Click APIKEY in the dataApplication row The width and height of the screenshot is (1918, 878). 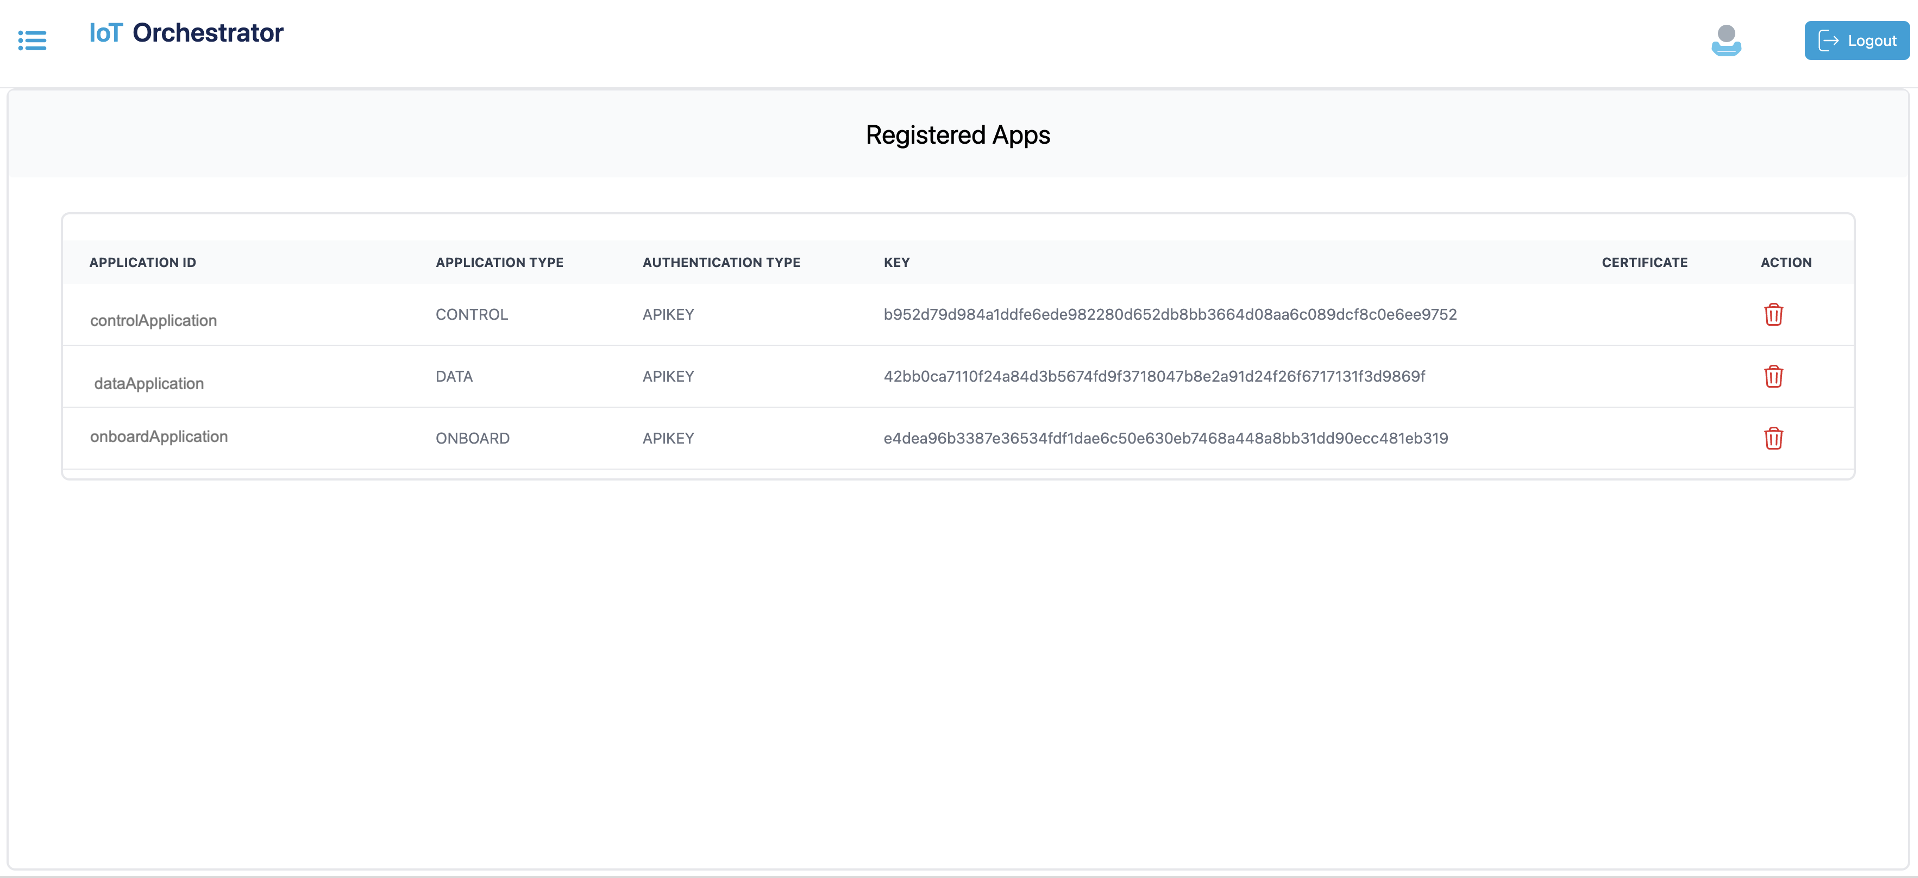pyautogui.click(x=668, y=376)
